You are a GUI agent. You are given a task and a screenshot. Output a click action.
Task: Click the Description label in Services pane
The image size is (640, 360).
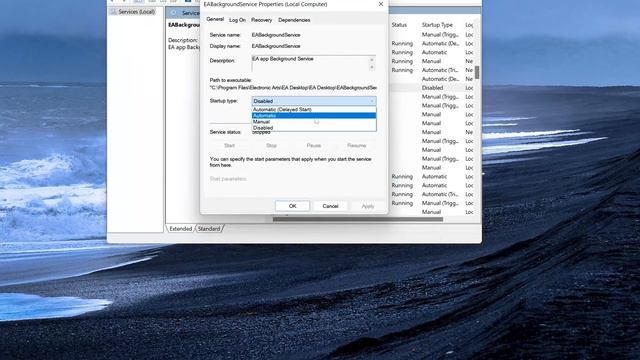[182, 40]
